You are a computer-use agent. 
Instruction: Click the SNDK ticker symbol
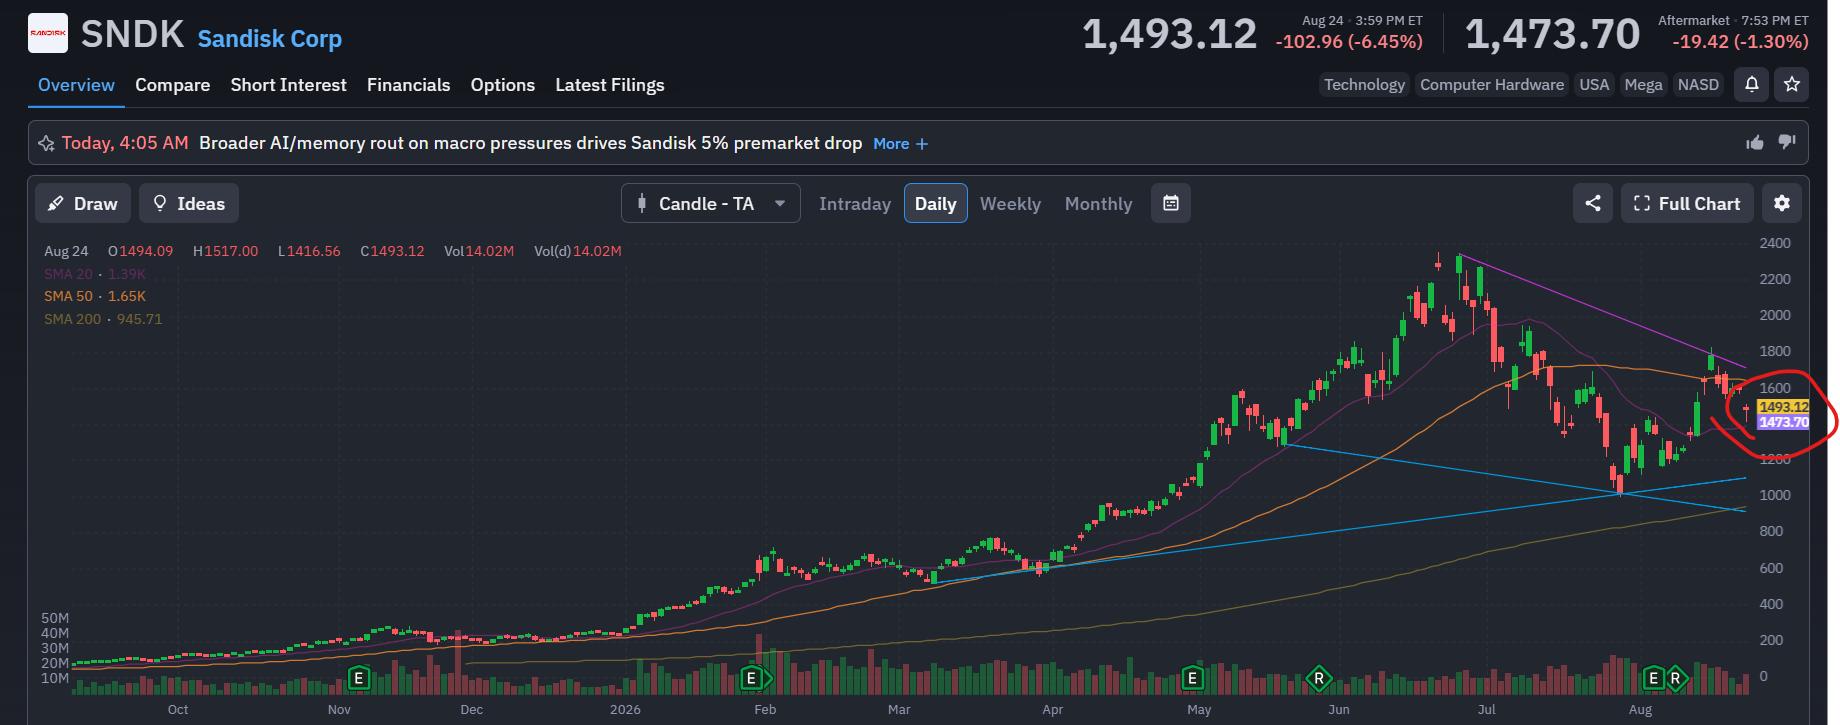132,35
